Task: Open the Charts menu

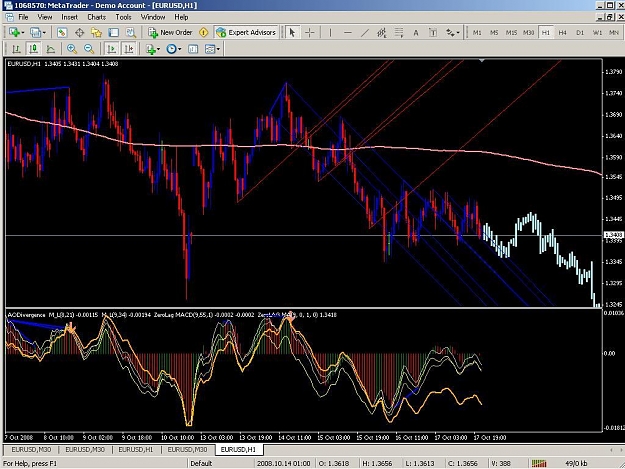Action: [96, 17]
